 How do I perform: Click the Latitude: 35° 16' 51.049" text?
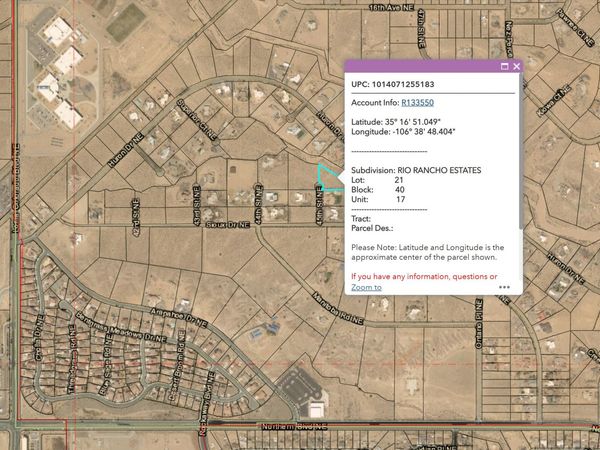pos(396,122)
